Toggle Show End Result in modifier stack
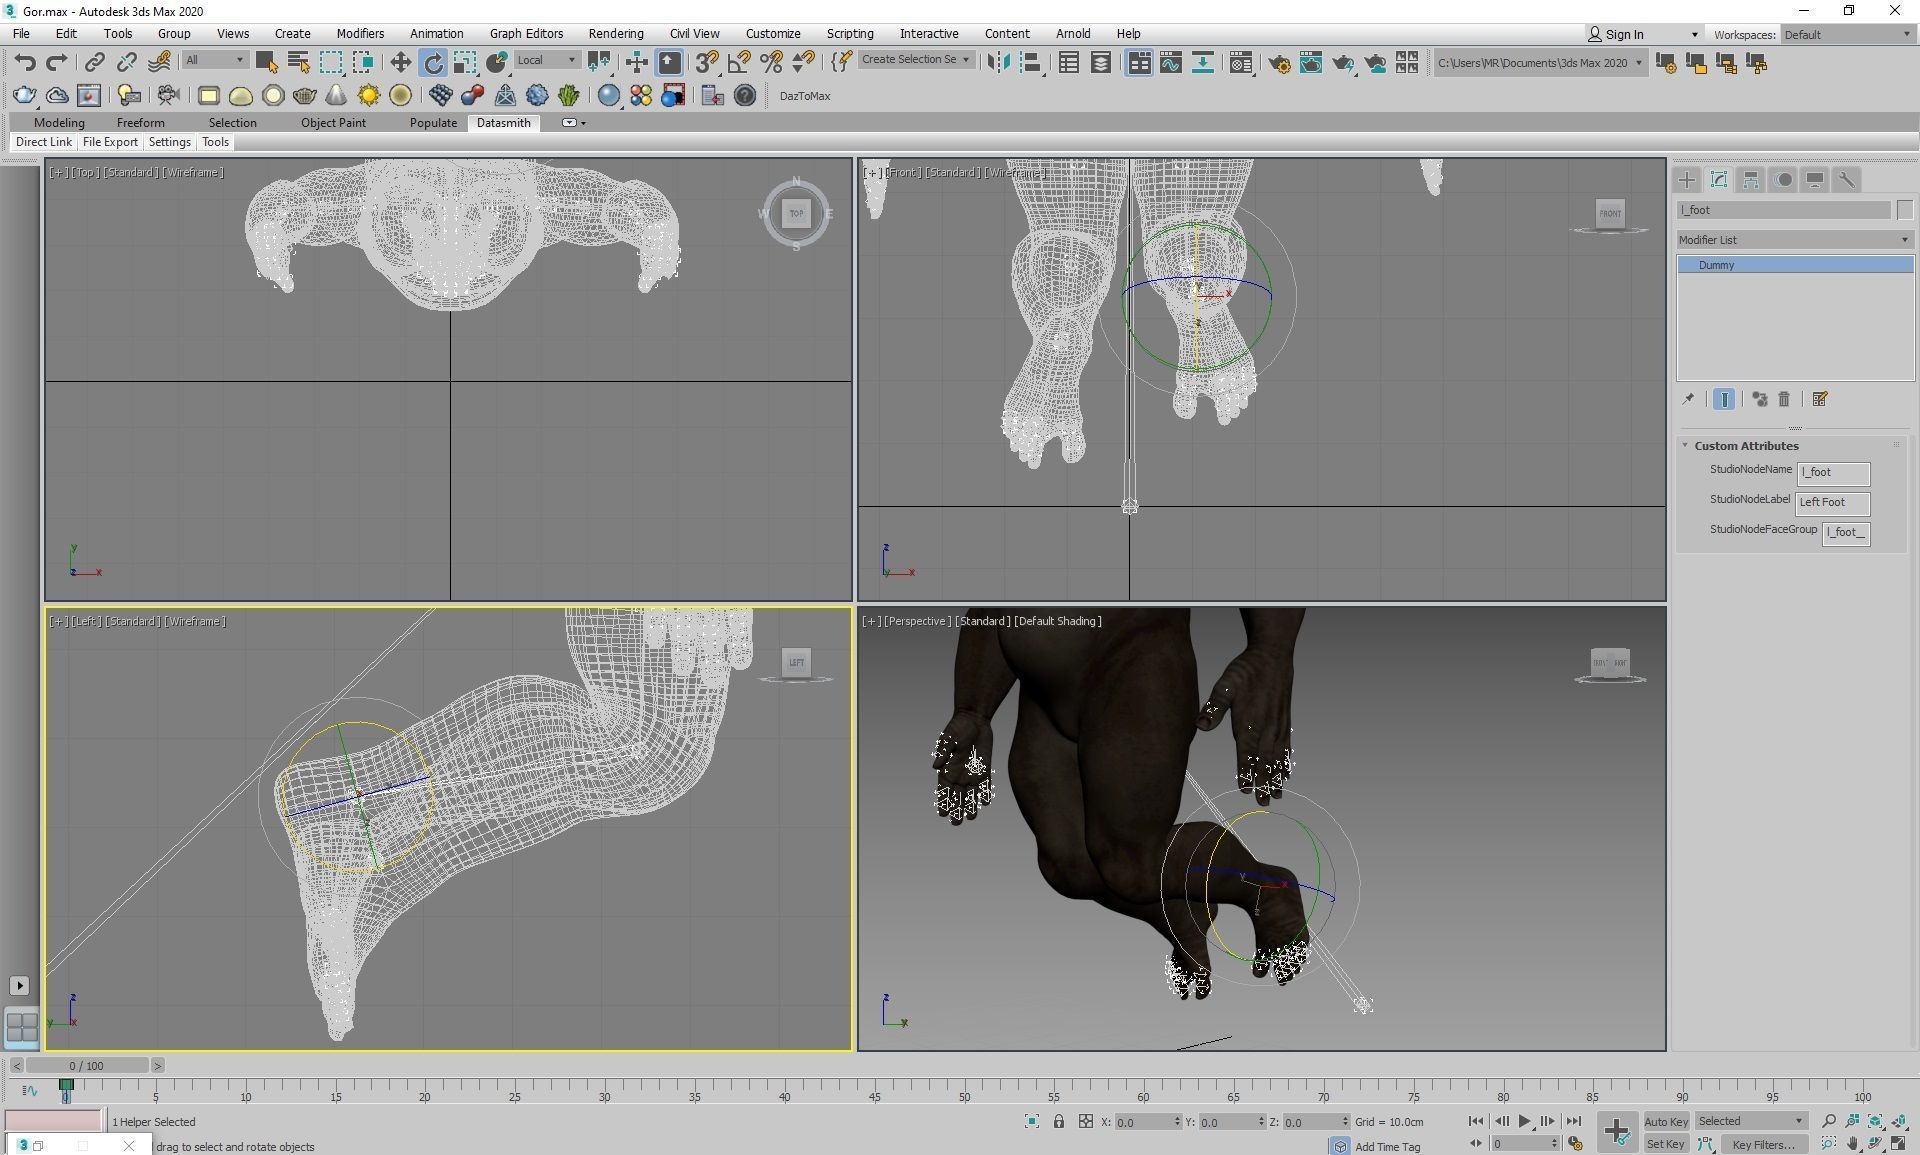 click(1724, 399)
